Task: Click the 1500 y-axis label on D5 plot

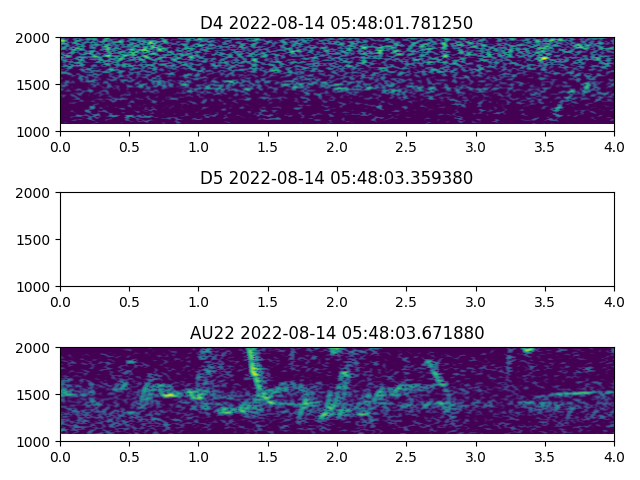Action: pos(37,240)
